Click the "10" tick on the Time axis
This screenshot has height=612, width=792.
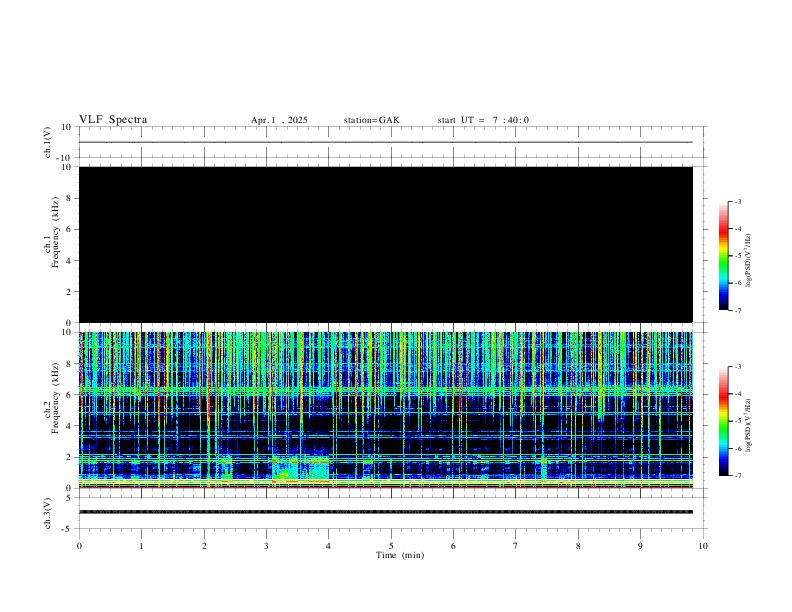[703, 546]
